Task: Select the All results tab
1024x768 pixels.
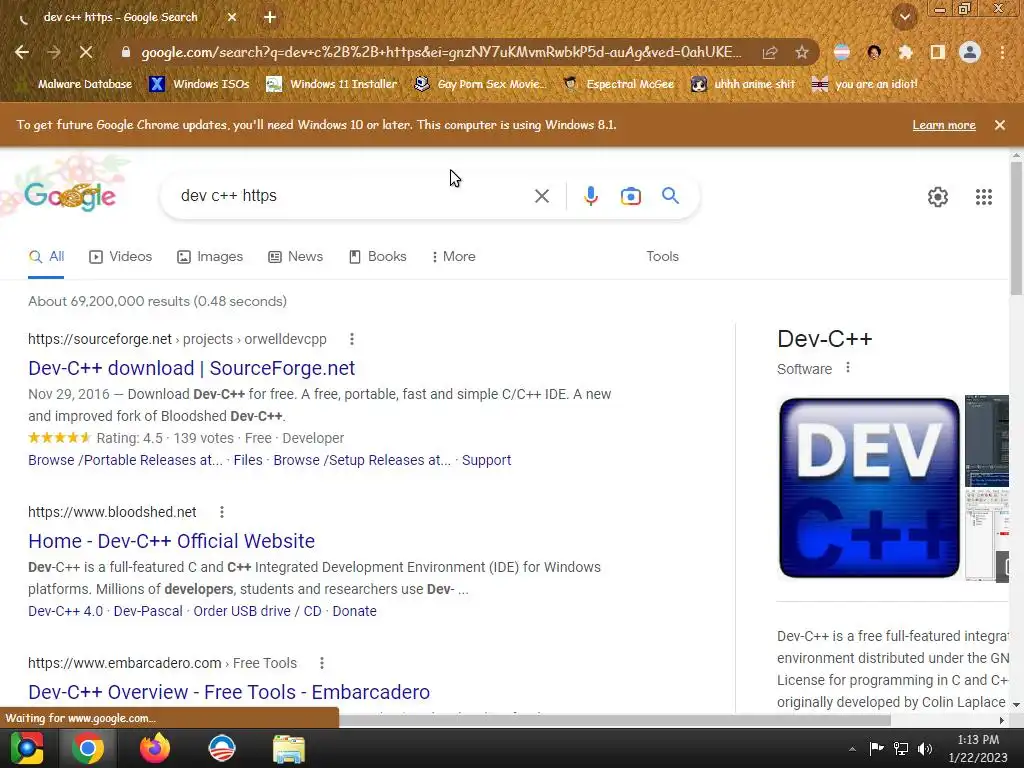Action: tap(46, 257)
